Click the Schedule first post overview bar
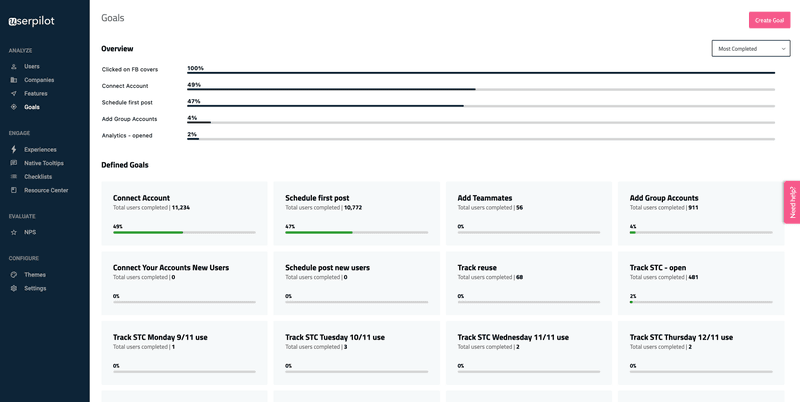The image size is (800, 402). [481, 106]
